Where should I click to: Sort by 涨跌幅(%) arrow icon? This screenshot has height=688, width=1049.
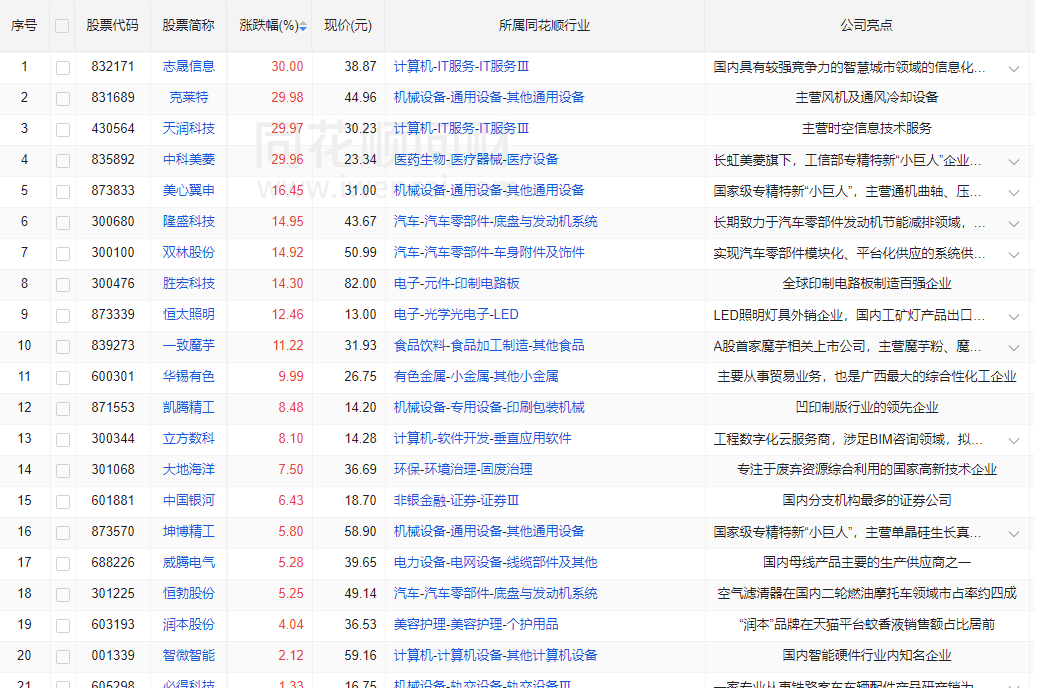coord(303,26)
